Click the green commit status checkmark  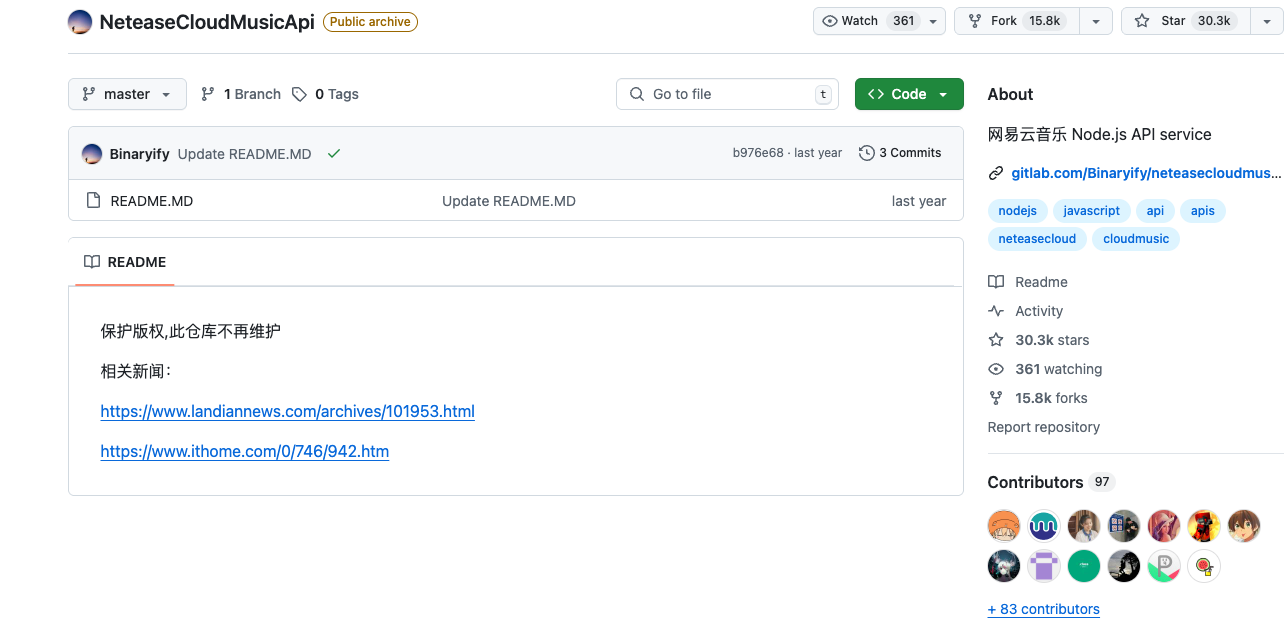point(334,154)
